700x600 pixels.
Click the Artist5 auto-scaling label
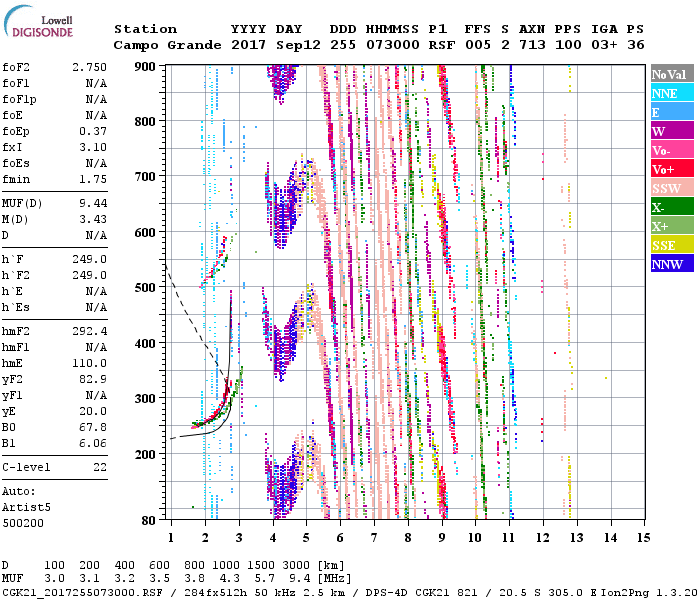click(x=25, y=507)
